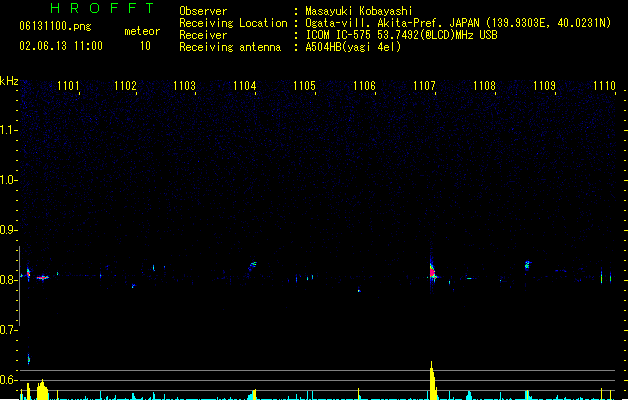Click the 0.7 kHz frequency axis label

[x=8, y=330]
